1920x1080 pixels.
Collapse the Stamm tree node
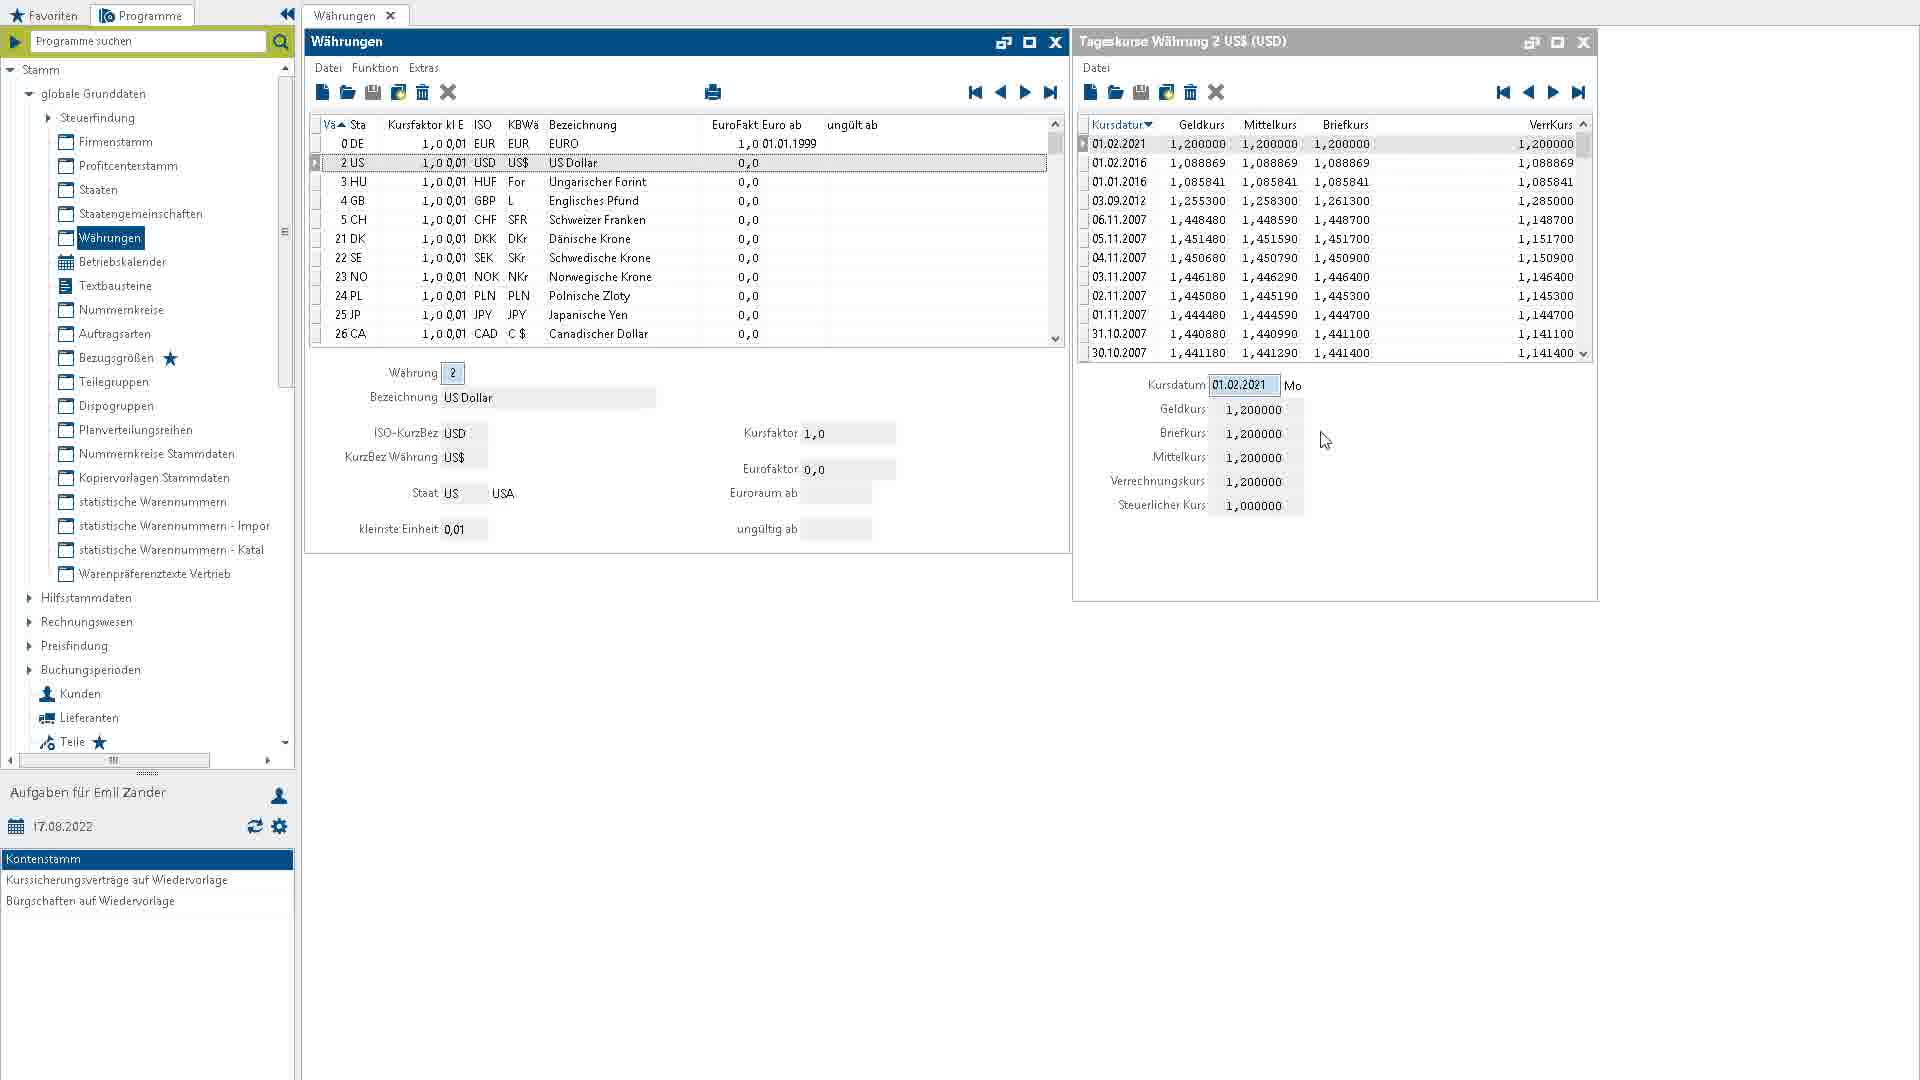(10, 70)
